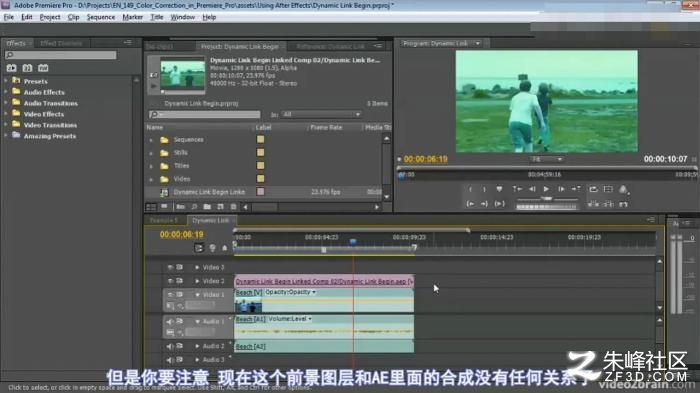Click Export Frame / Trim monitor icon

[623, 204]
